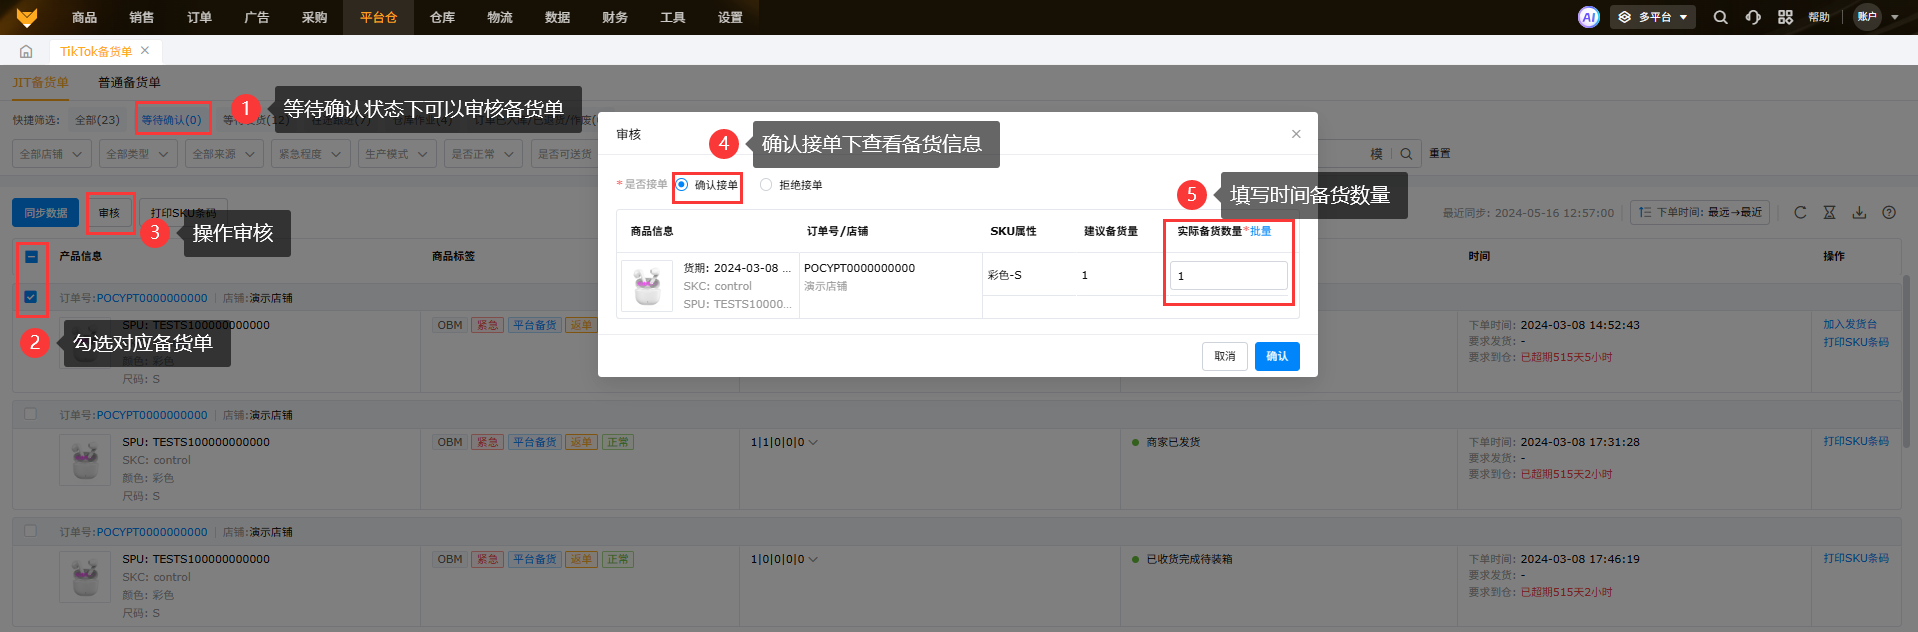Open the 是否正常 dropdown

[x=483, y=154]
